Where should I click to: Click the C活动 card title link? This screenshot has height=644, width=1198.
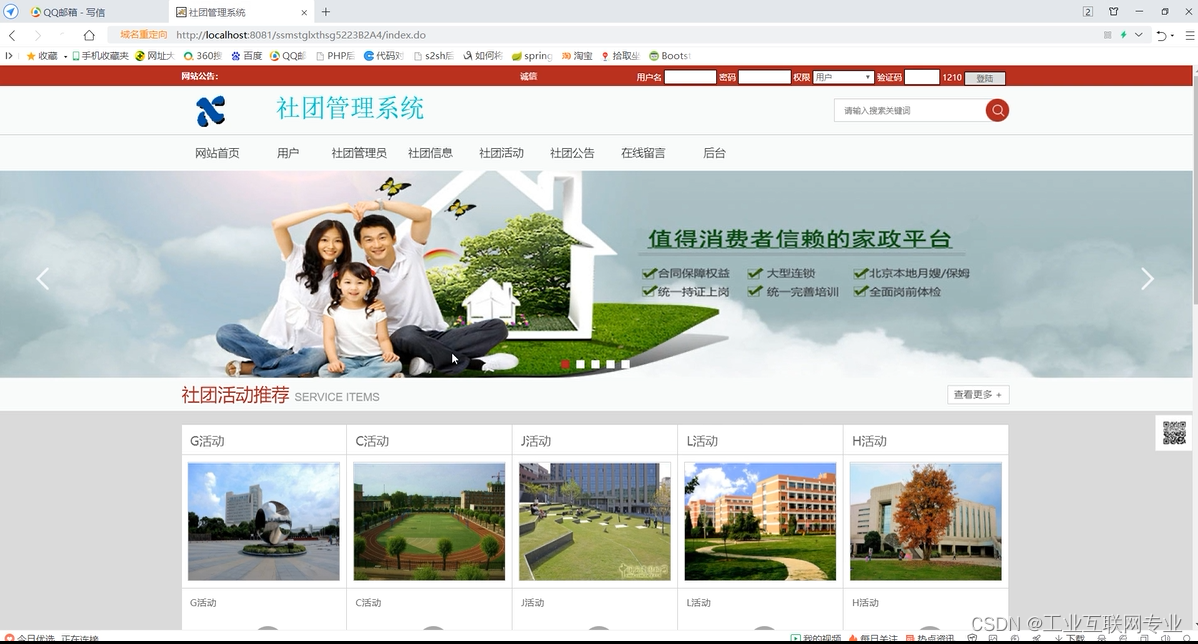[372, 441]
